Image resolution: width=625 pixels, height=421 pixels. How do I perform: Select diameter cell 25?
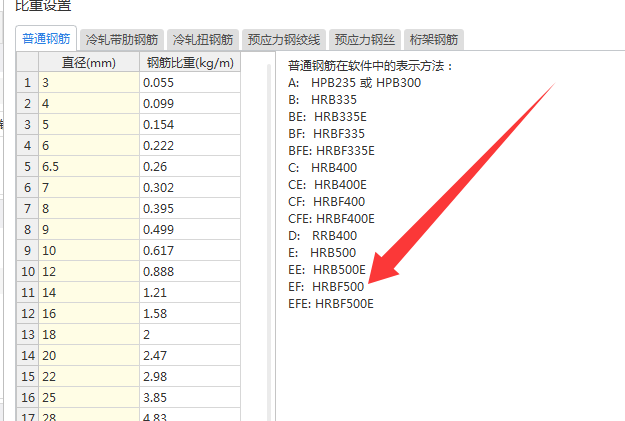pos(89,397)
